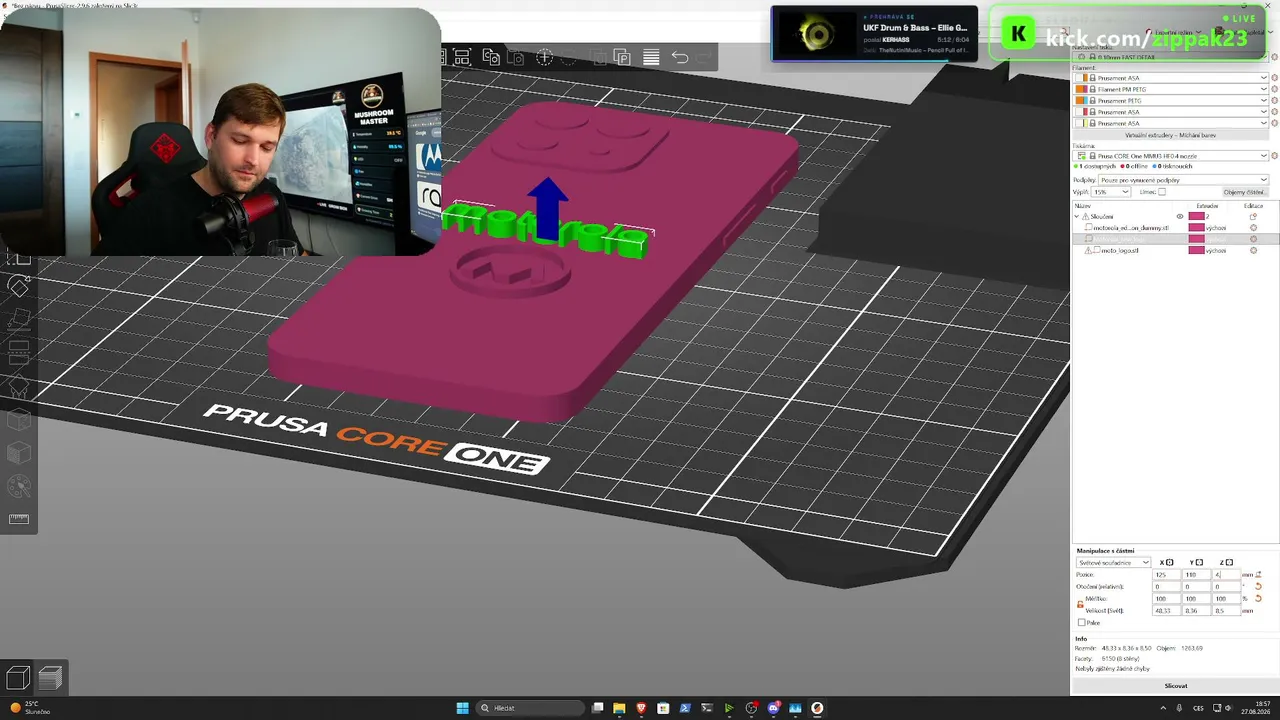
Task: Toggle visibility eye for Sloučení object
Action: pos(1180,216)
